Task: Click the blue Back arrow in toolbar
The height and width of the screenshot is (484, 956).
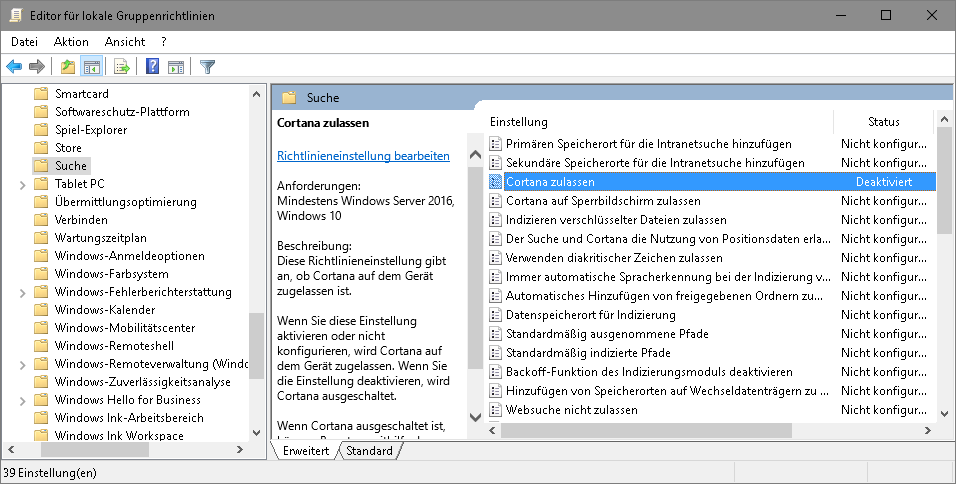Action: pyautogui.click(x=14, y=67)
